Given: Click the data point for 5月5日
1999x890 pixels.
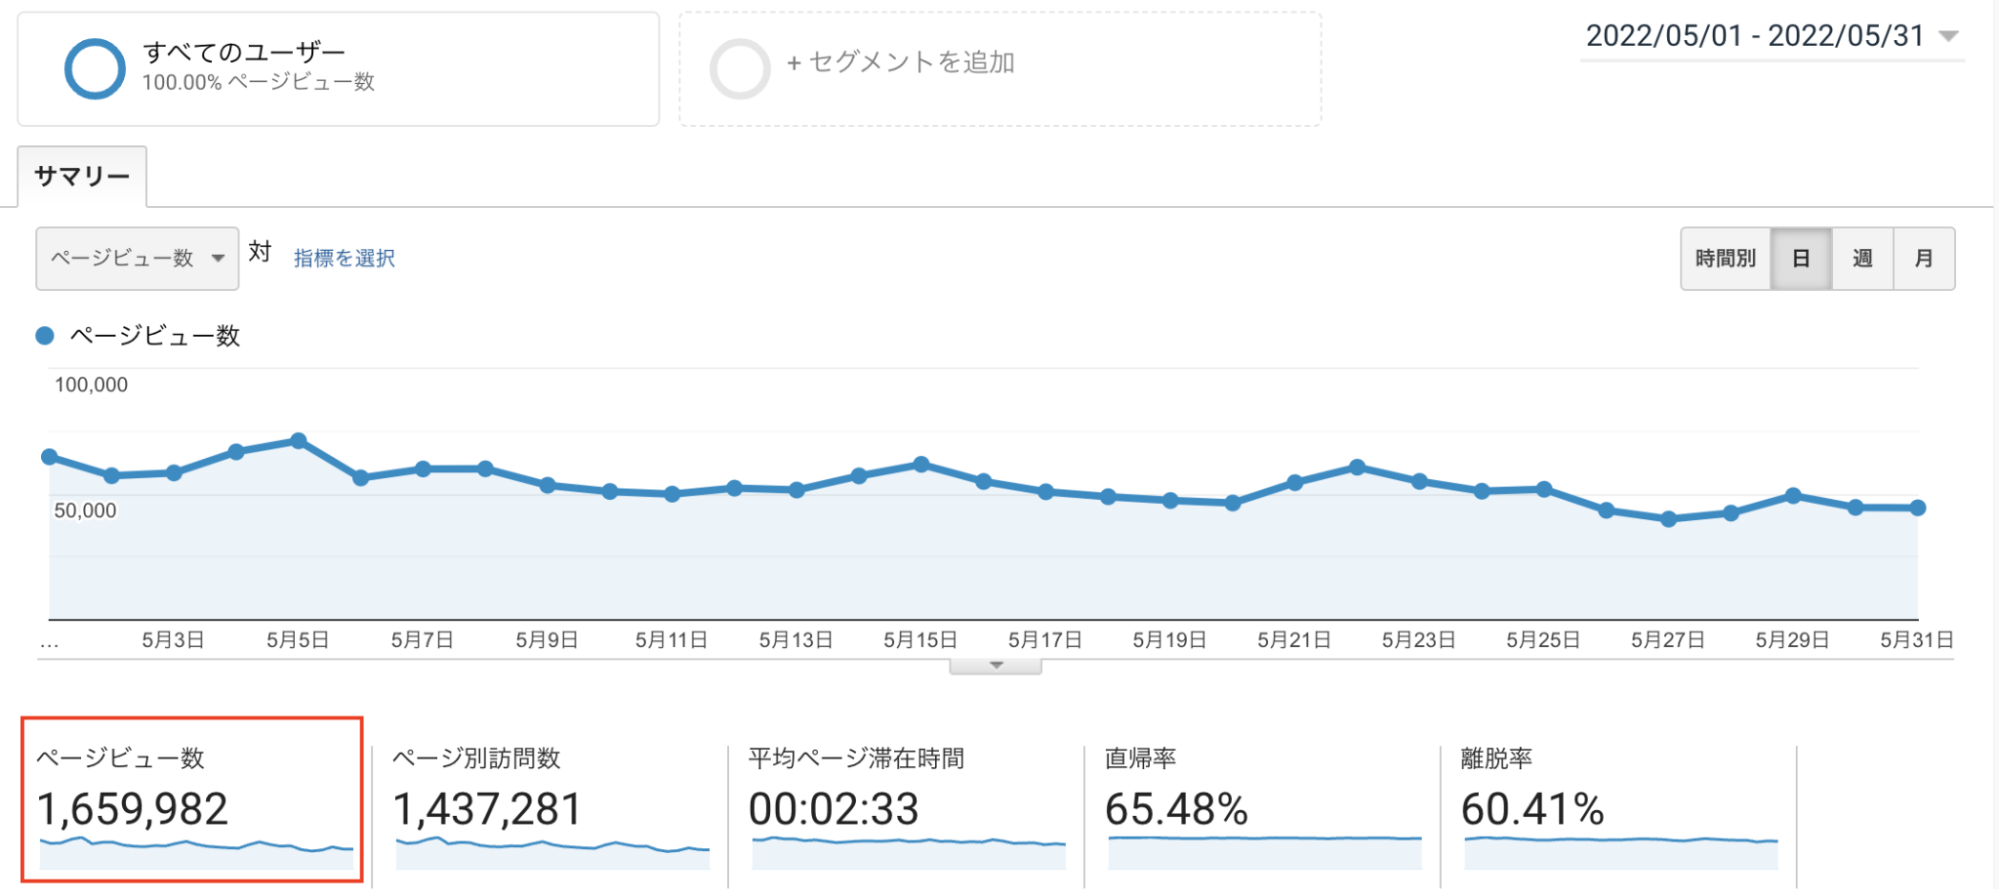Looking at the screenshot, I should point(298,441).
